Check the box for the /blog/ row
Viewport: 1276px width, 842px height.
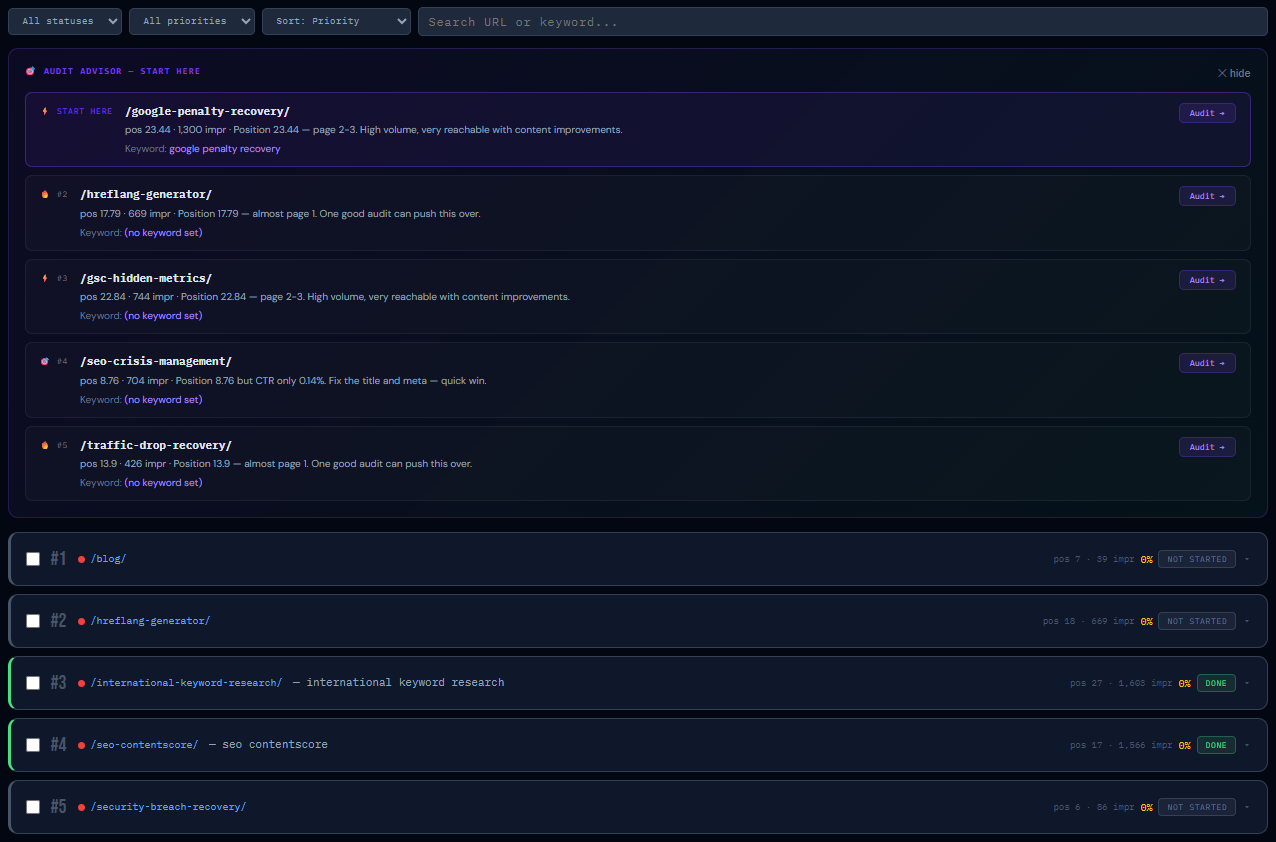[33, 559]
